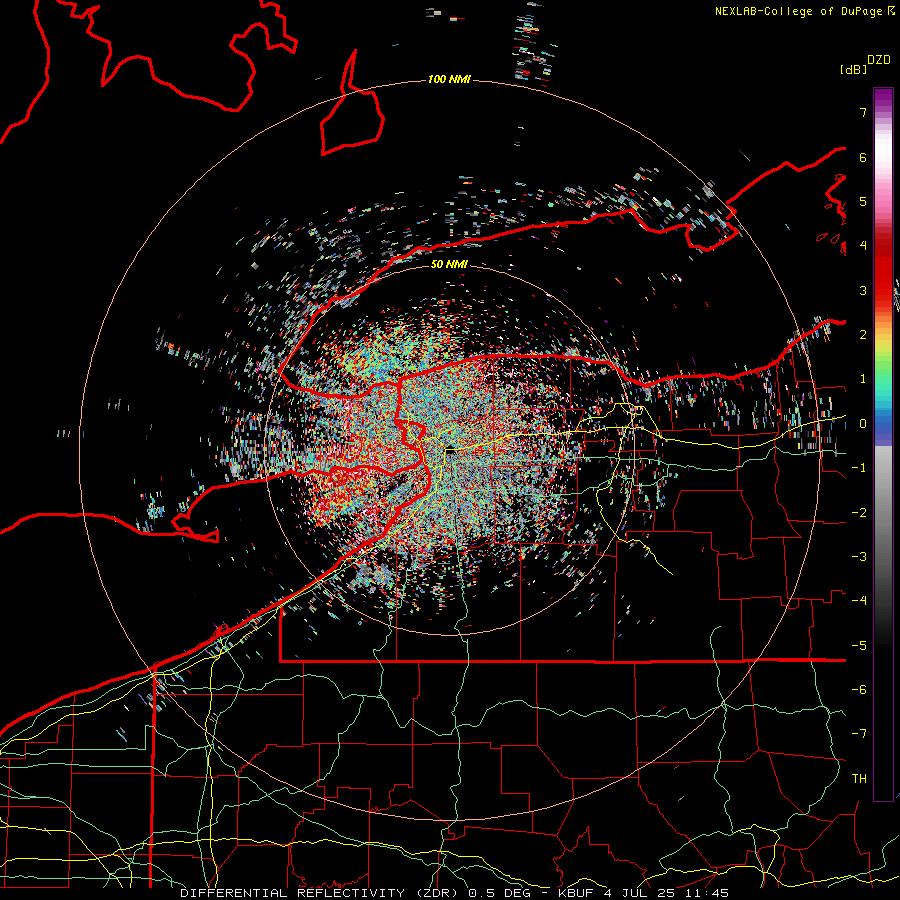Screen dimensions: 900x900
Task: Click the color scale bar legend
Action: (883, 444)
